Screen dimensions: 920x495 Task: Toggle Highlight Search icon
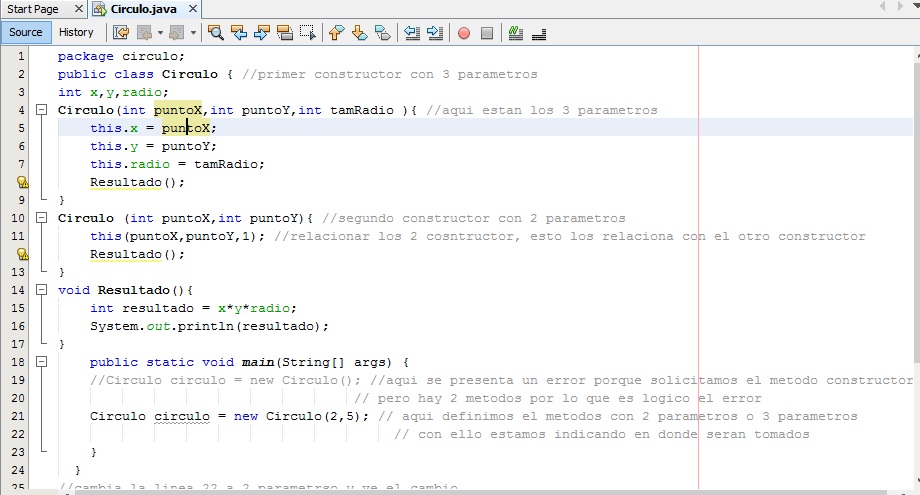285,32
